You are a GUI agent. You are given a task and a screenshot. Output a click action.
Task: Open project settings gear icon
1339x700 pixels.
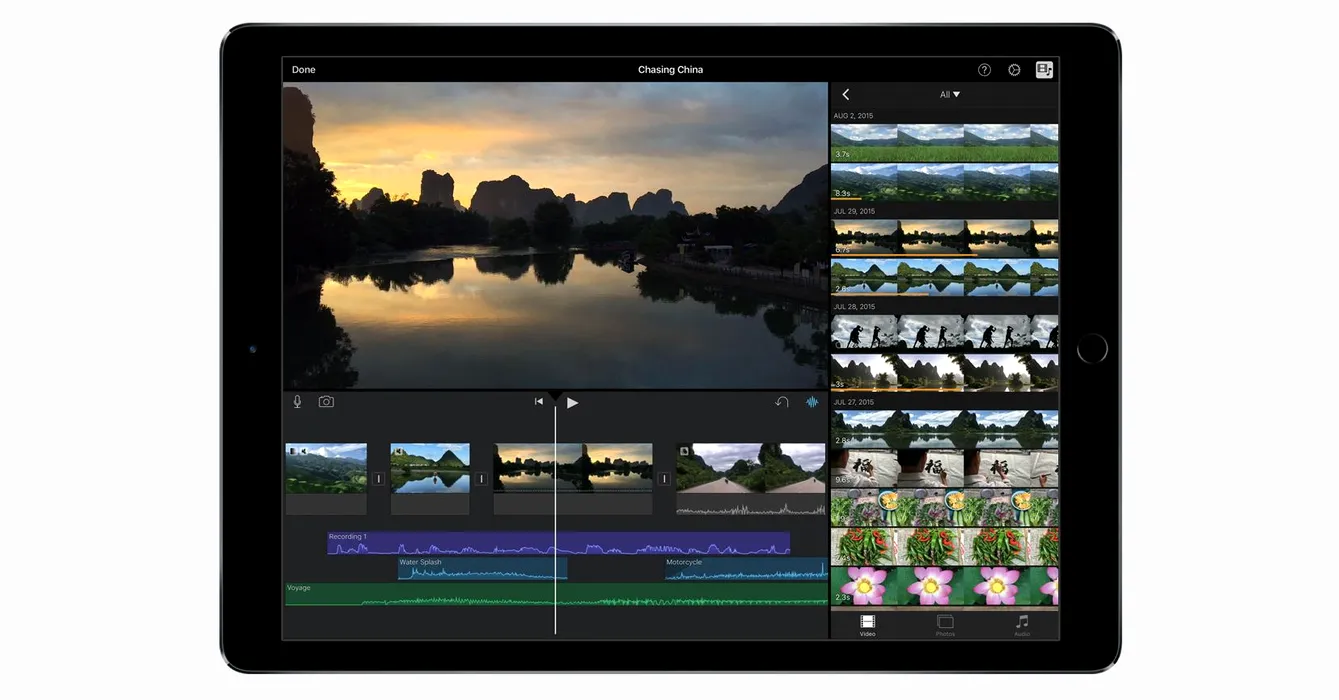coord(1014,70)
